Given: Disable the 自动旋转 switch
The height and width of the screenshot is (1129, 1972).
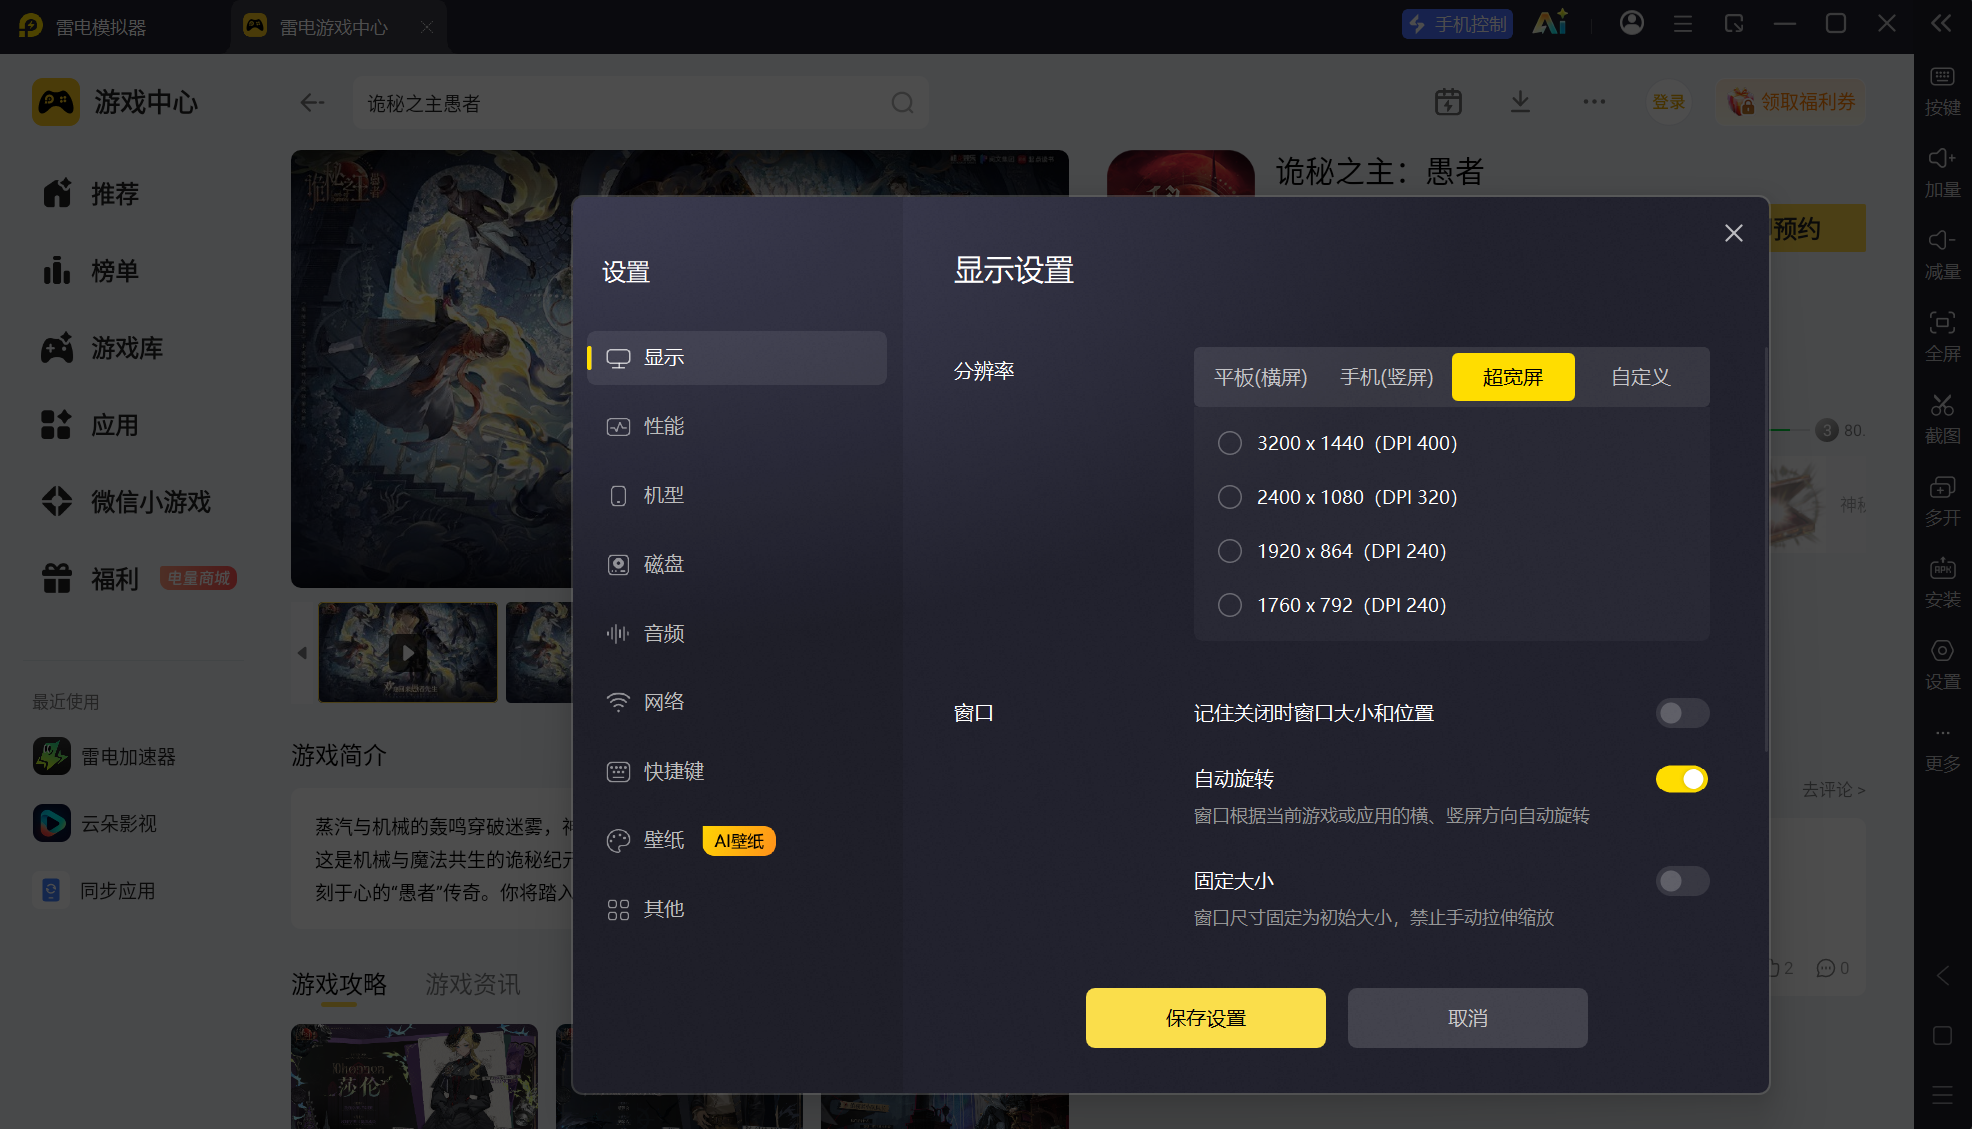Looking at the screenshot, I should coord(1682,779).
